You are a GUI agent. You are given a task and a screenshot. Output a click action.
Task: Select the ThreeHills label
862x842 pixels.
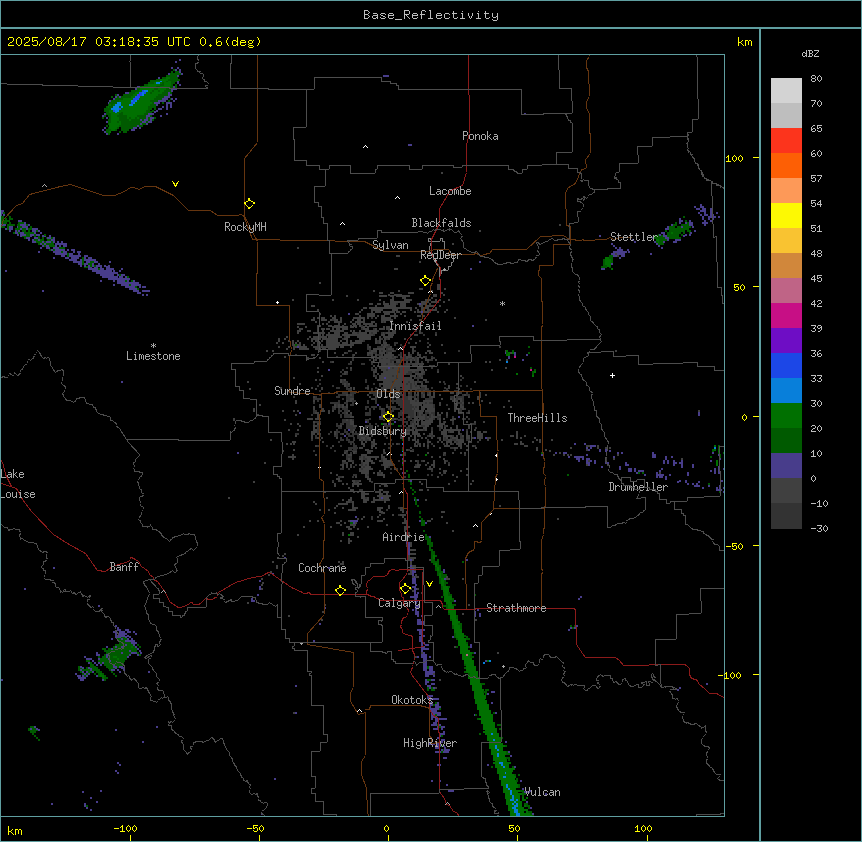click(537, 418)
